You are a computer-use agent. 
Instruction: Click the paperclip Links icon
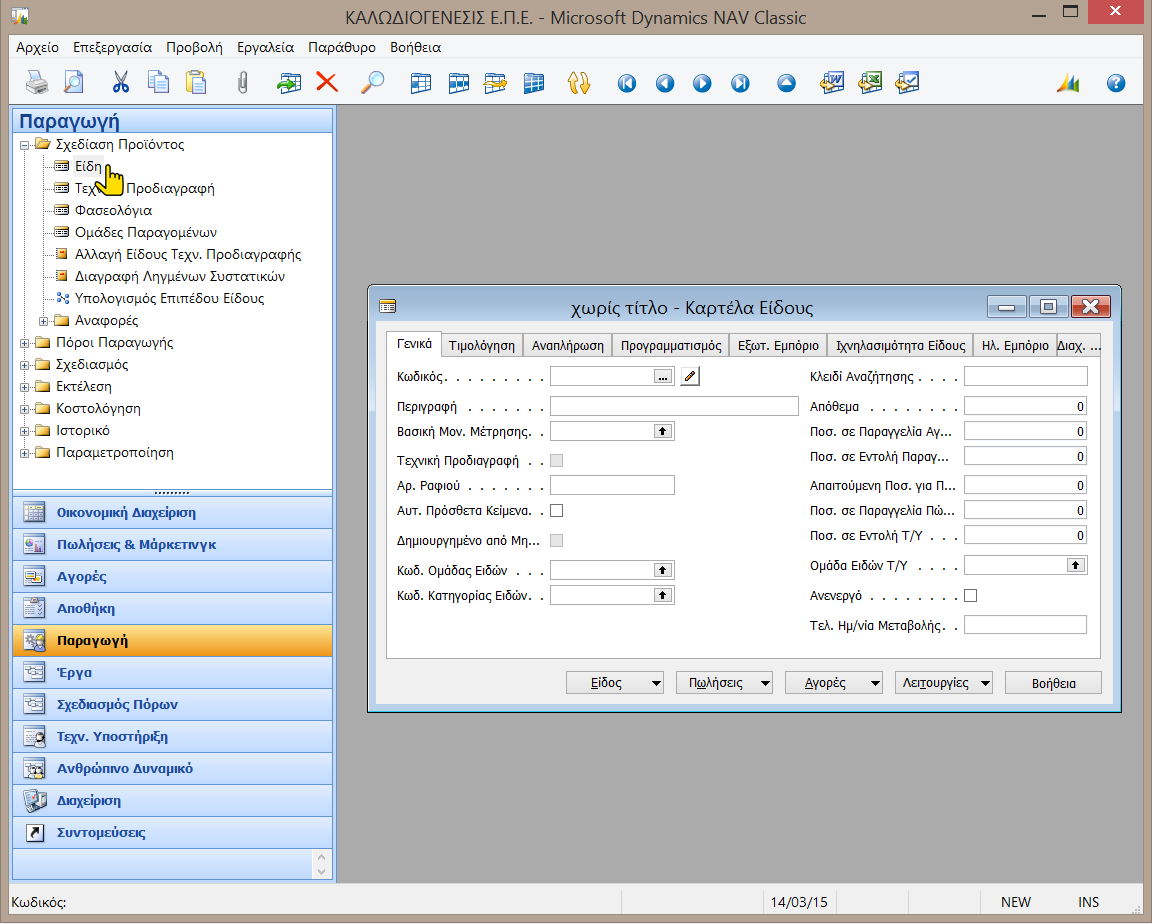point(242,82)
